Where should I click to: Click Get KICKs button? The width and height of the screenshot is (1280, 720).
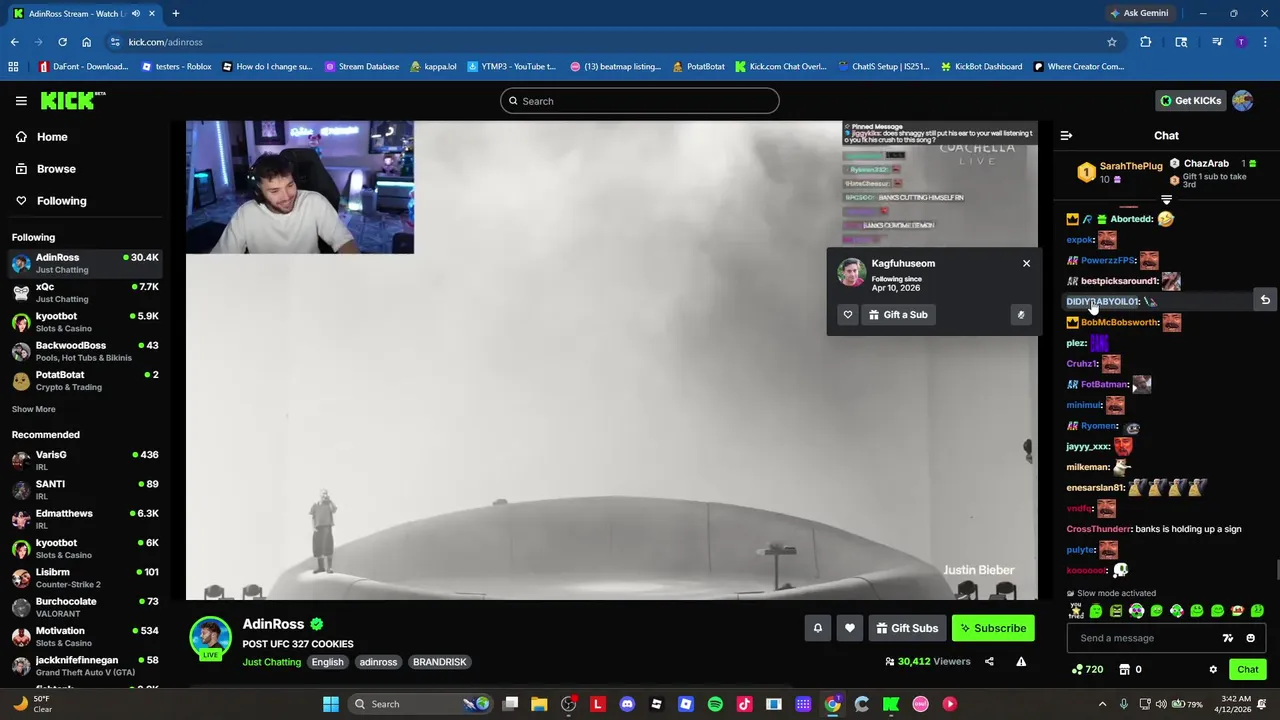(x=1190, y=101)
